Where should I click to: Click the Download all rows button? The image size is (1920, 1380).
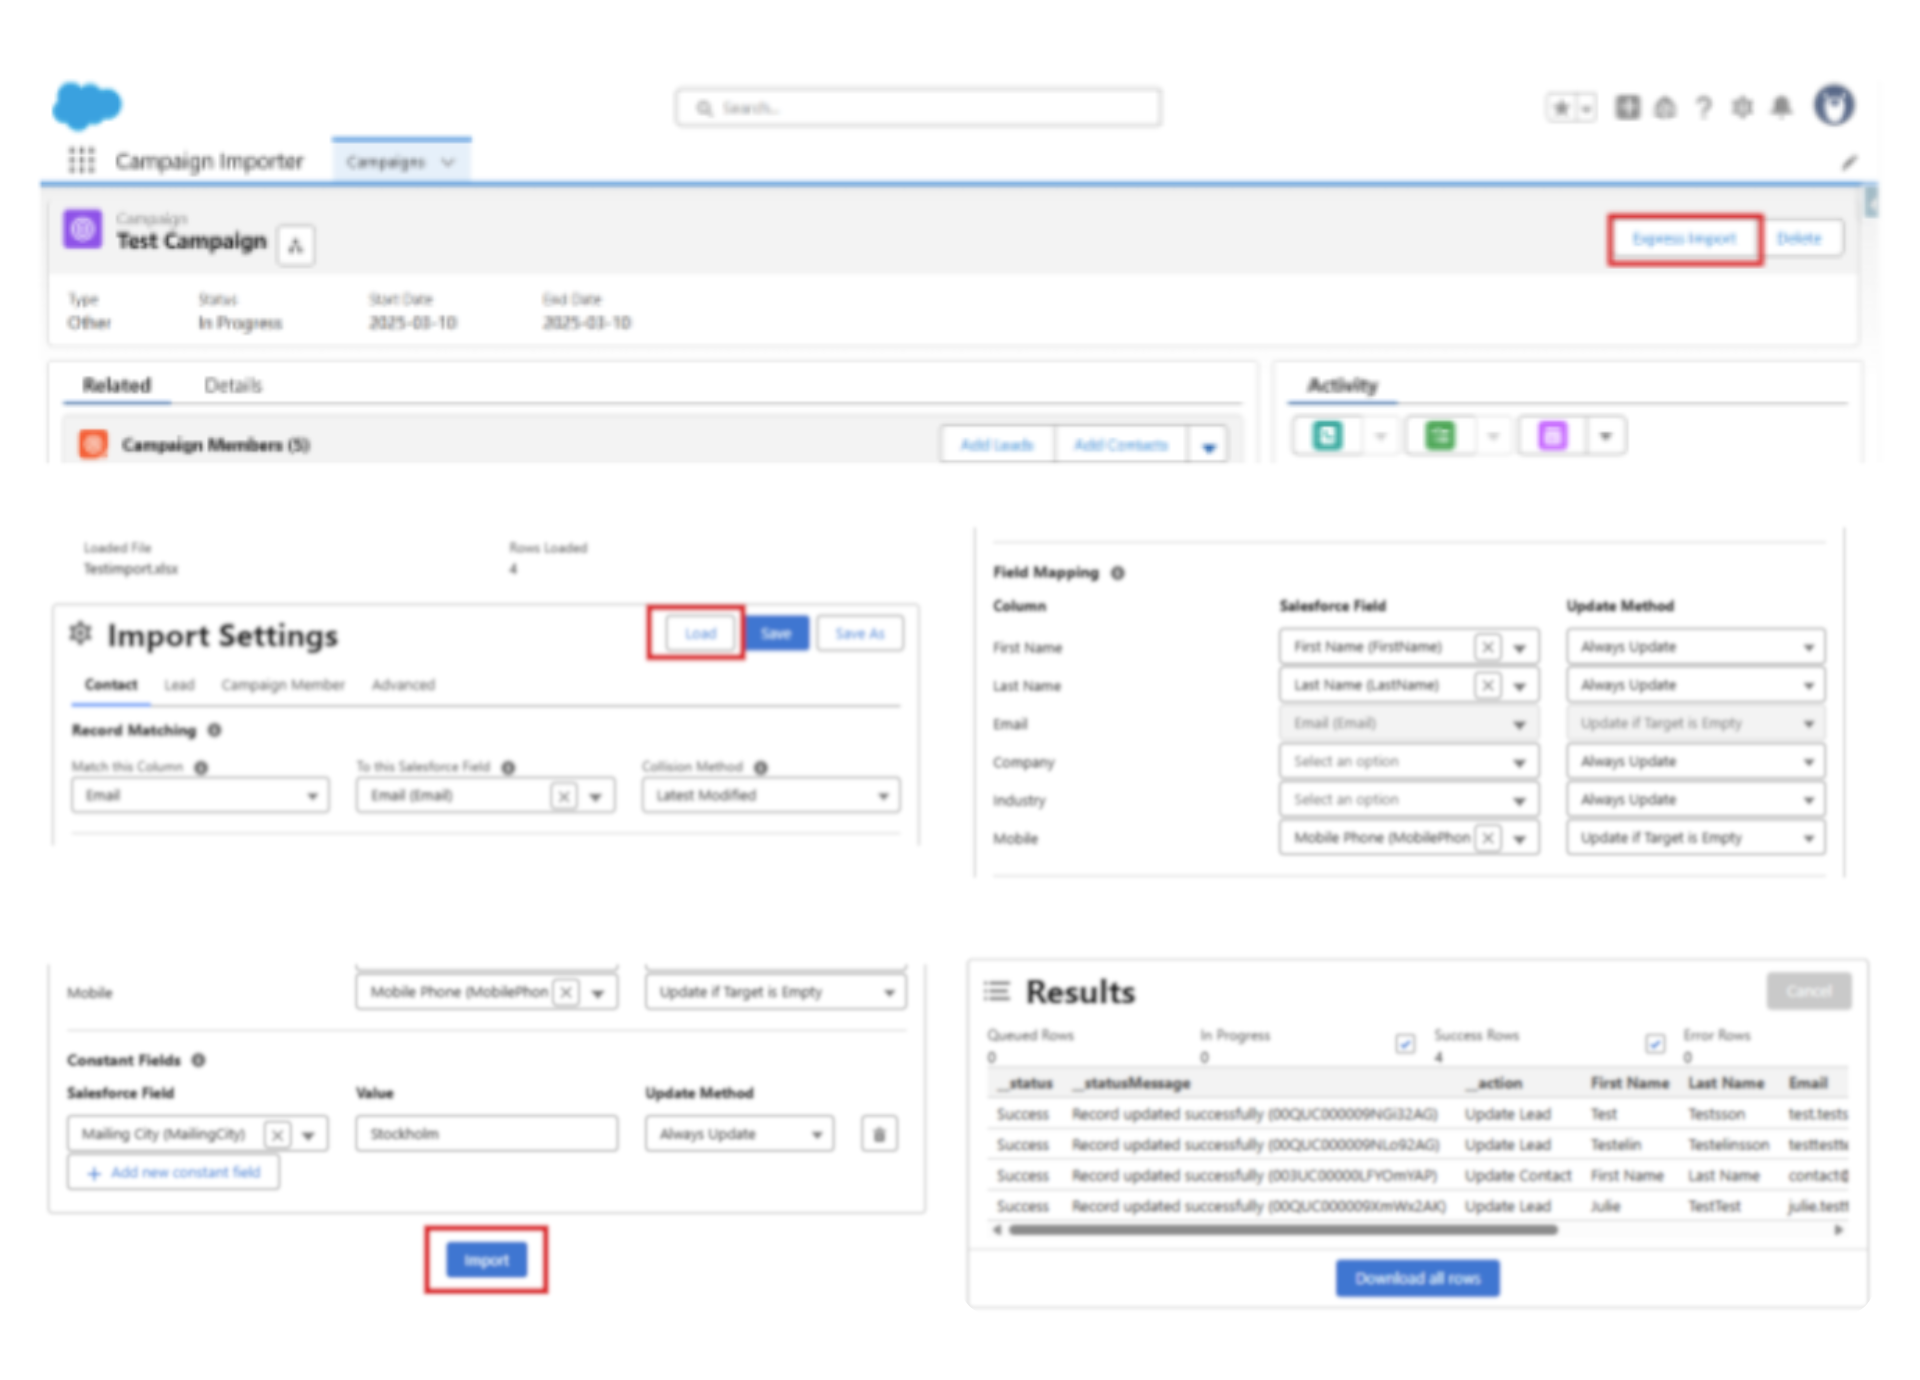(1417, 1278)
